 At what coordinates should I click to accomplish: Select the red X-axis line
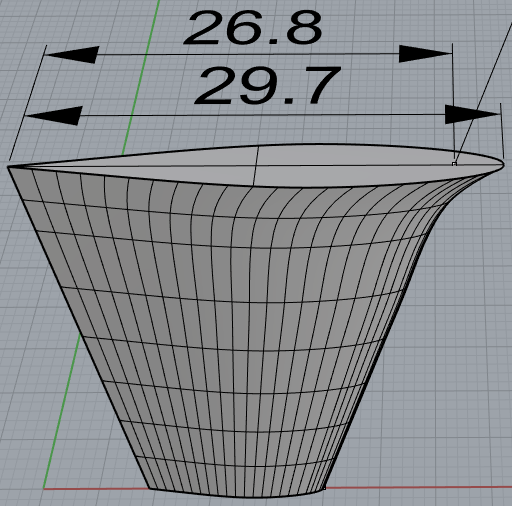417,487
